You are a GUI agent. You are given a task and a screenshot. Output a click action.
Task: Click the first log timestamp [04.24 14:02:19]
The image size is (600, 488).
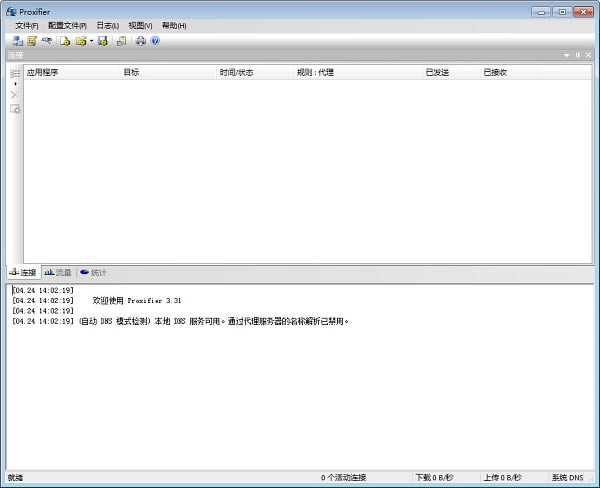pos(43,291)
